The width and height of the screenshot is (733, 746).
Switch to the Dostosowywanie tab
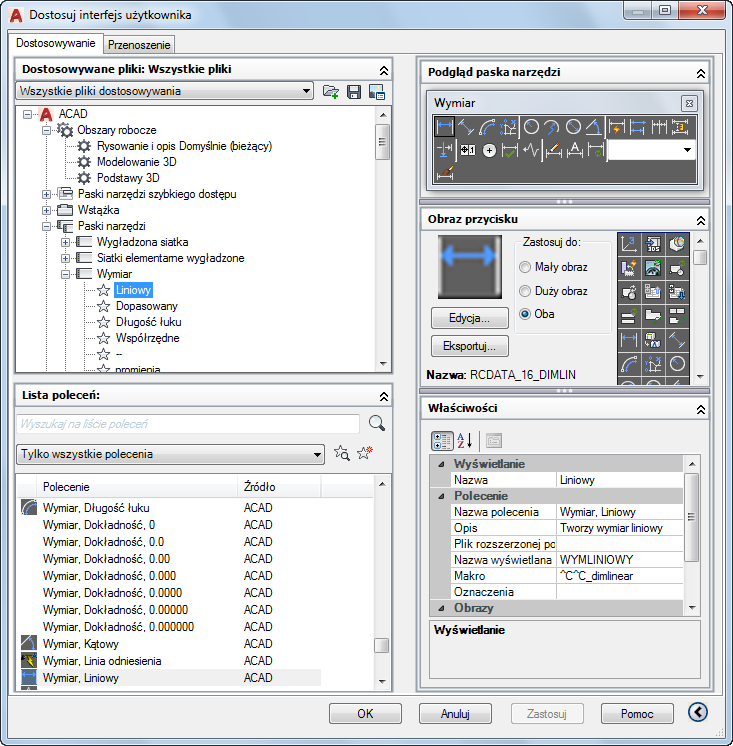pyautogui.click(x=56, y=43)
